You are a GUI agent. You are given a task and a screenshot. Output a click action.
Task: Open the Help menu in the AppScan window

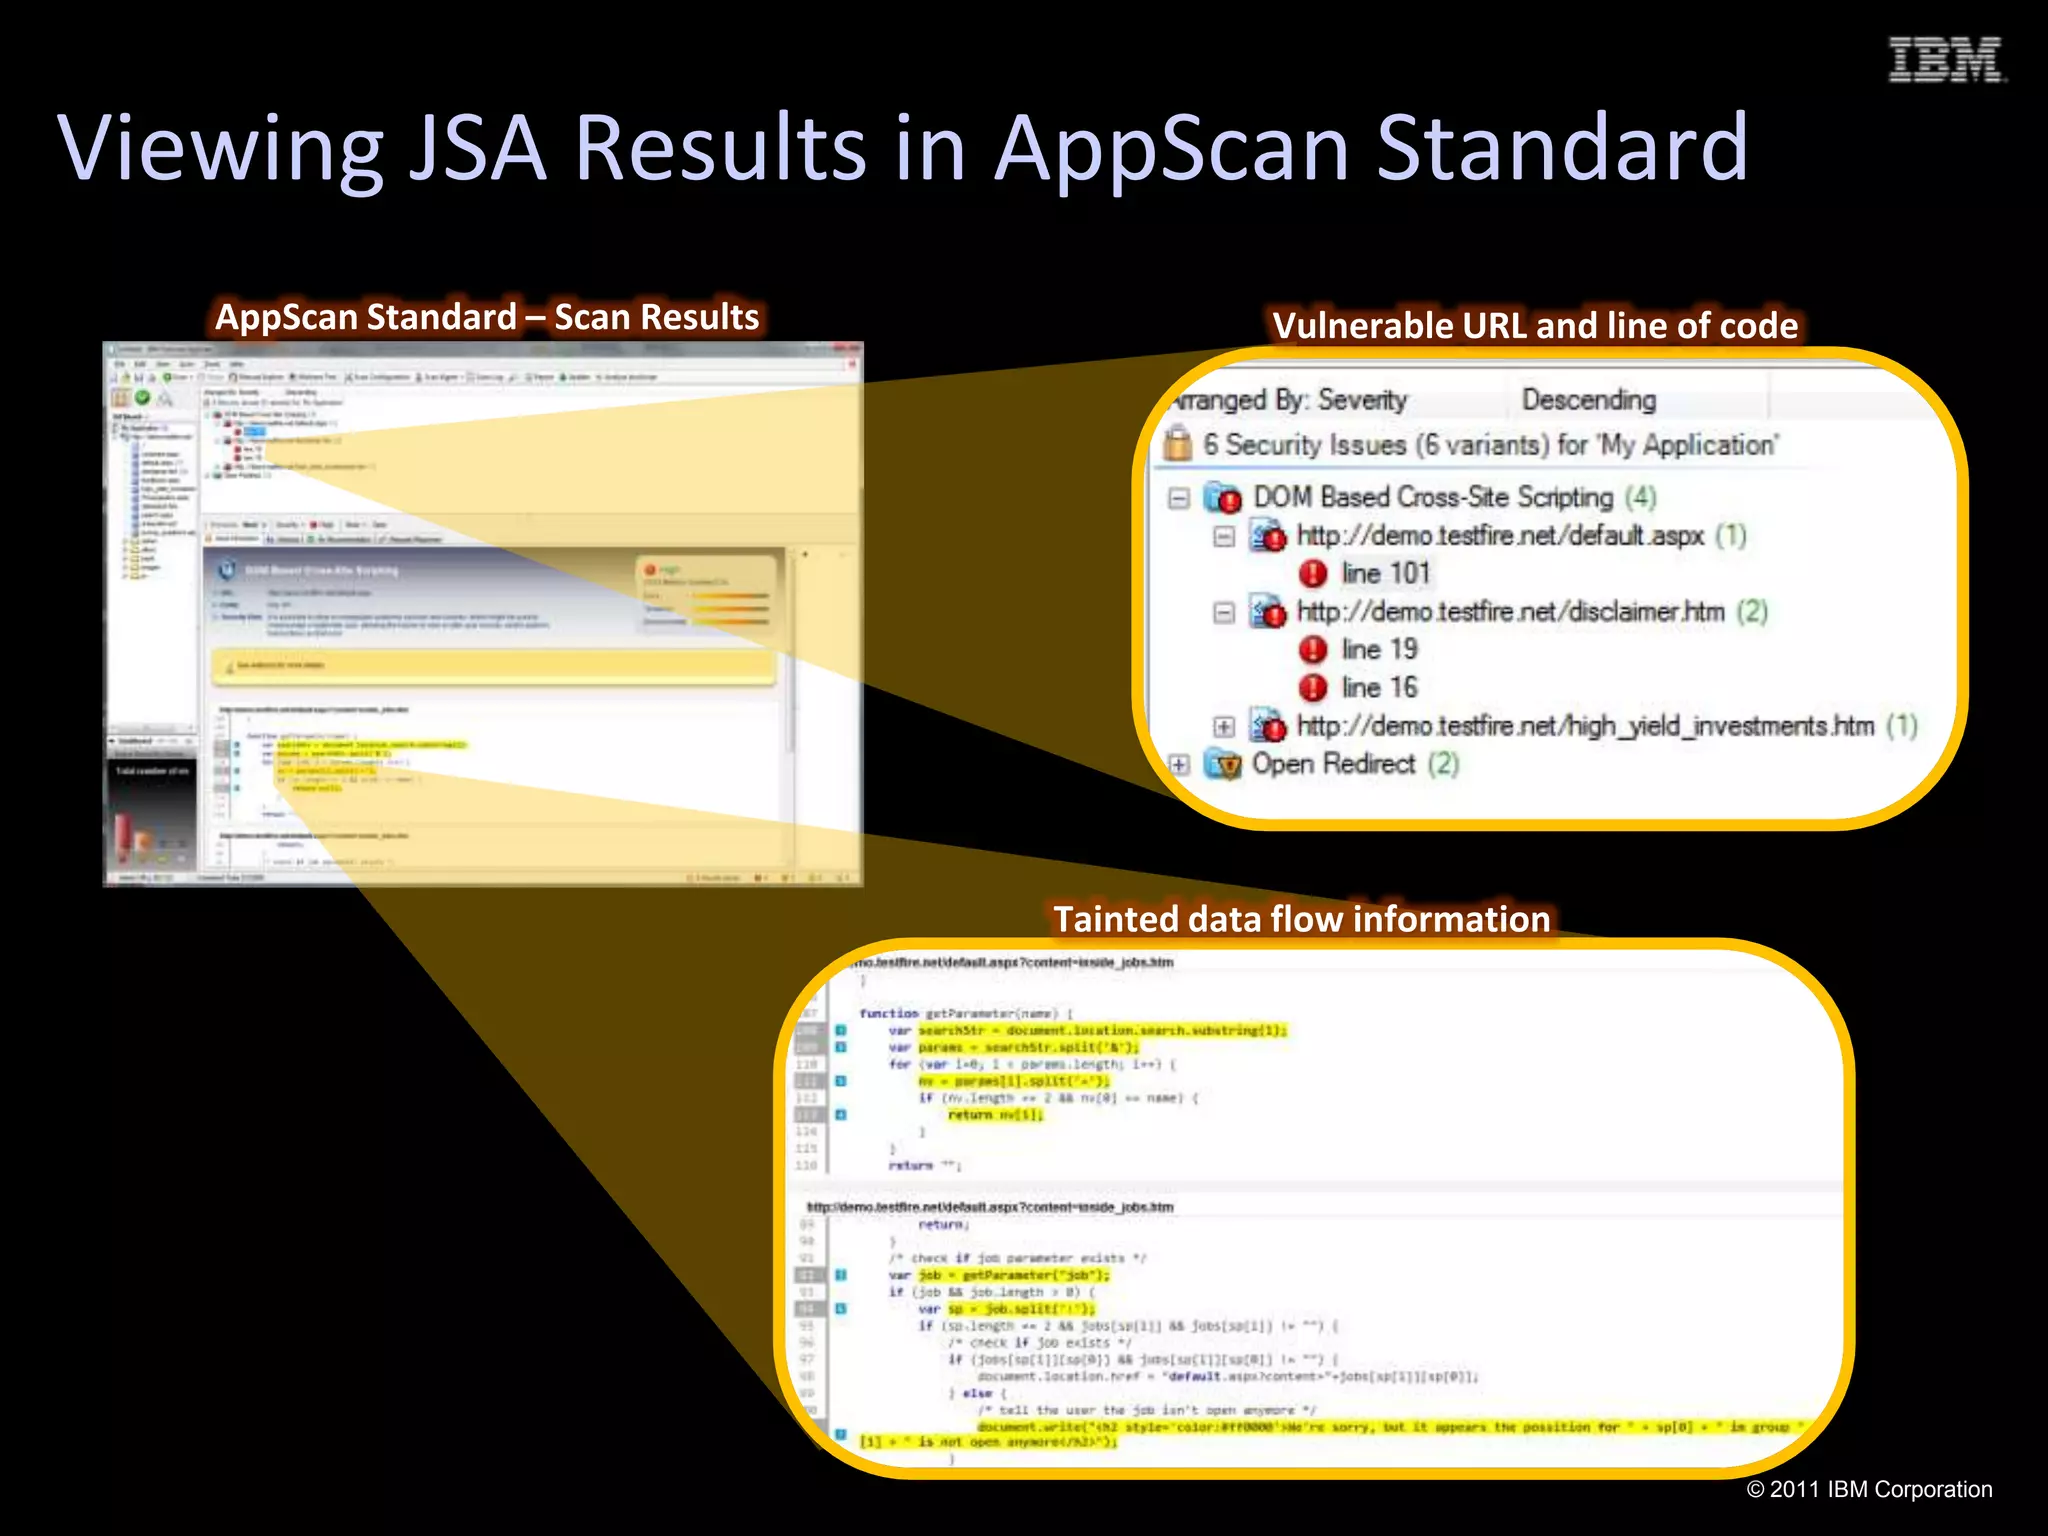tap(237, 364)
